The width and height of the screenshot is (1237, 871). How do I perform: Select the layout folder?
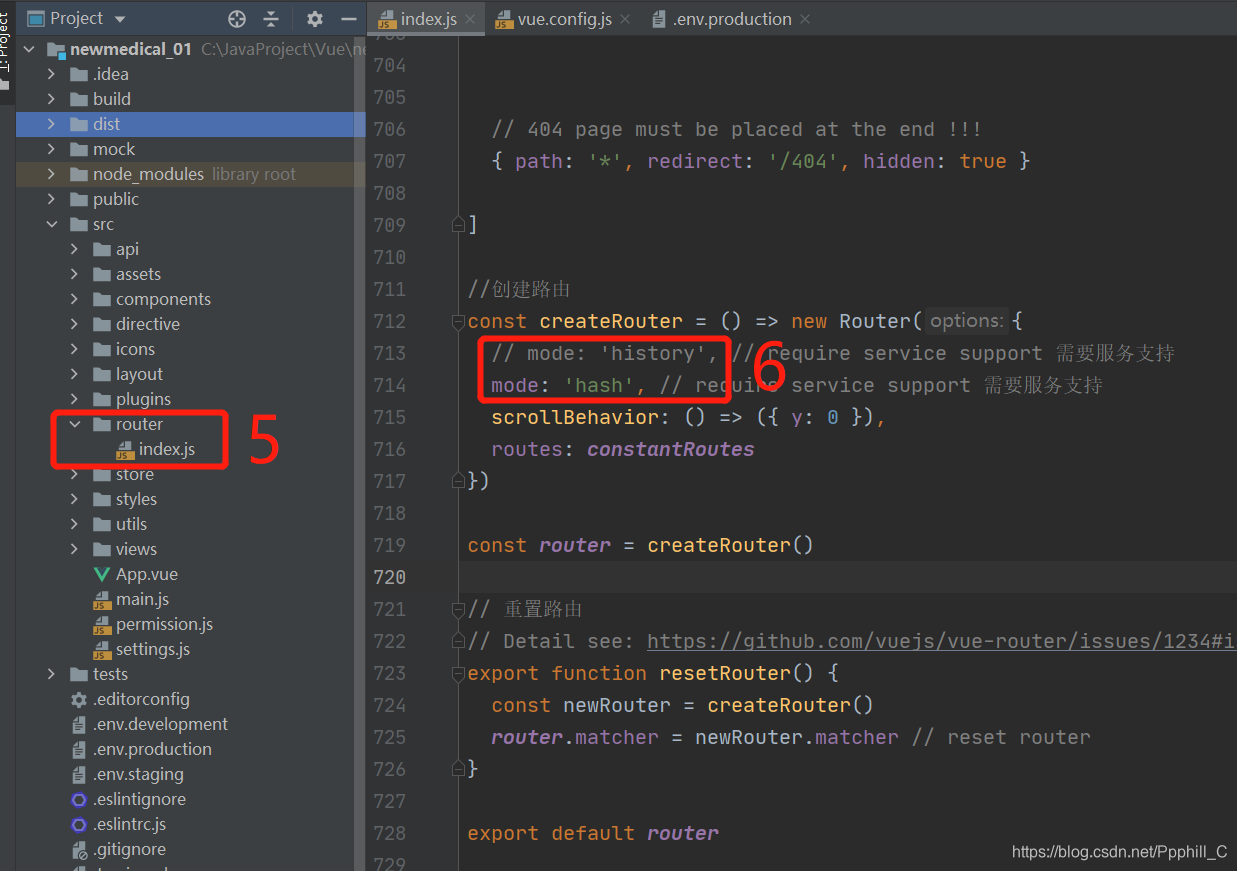[x=139, y=374]
